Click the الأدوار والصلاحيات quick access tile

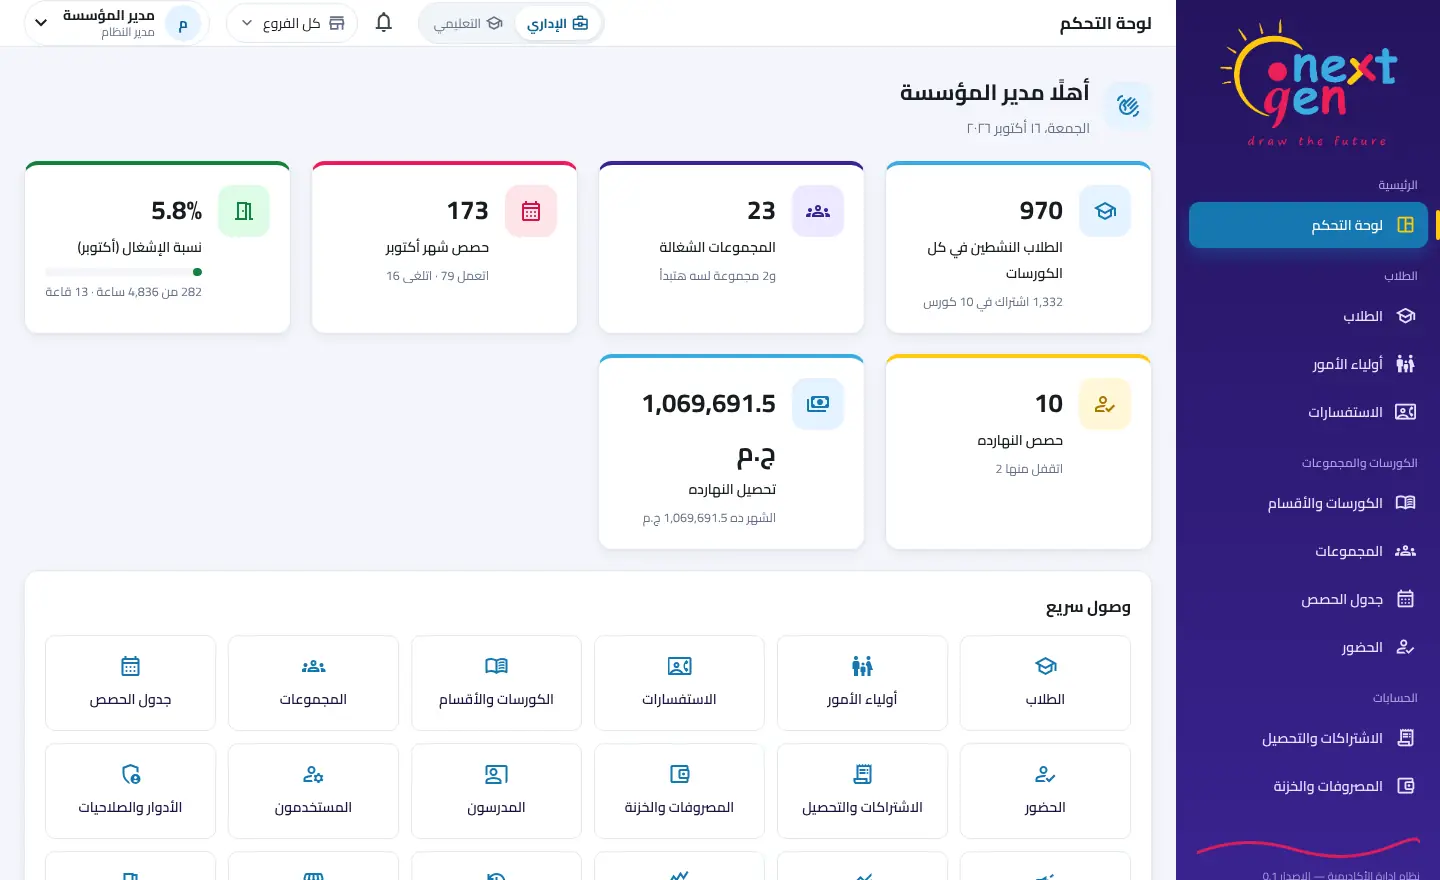pos(130,791)
